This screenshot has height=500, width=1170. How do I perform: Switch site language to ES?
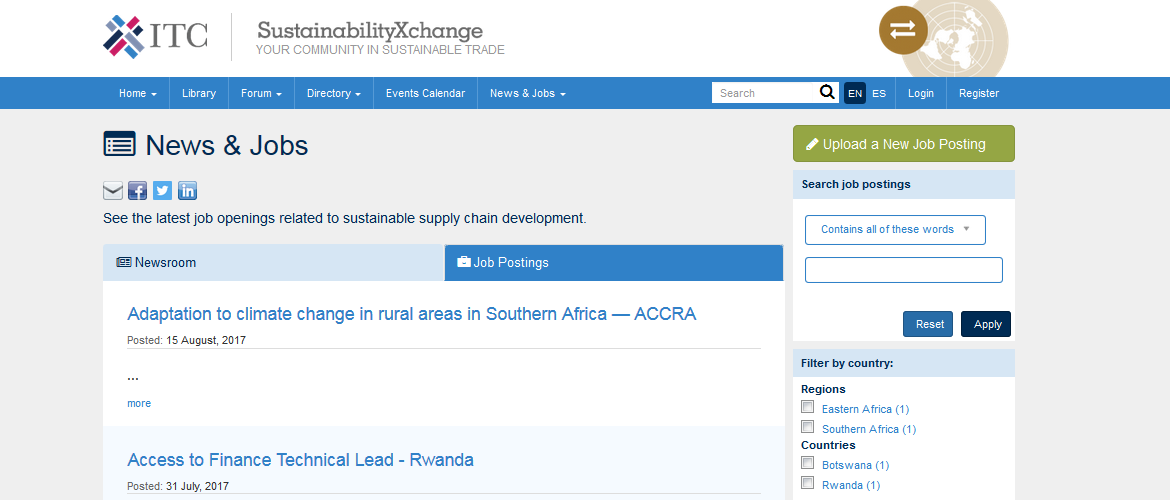(879, 93)
